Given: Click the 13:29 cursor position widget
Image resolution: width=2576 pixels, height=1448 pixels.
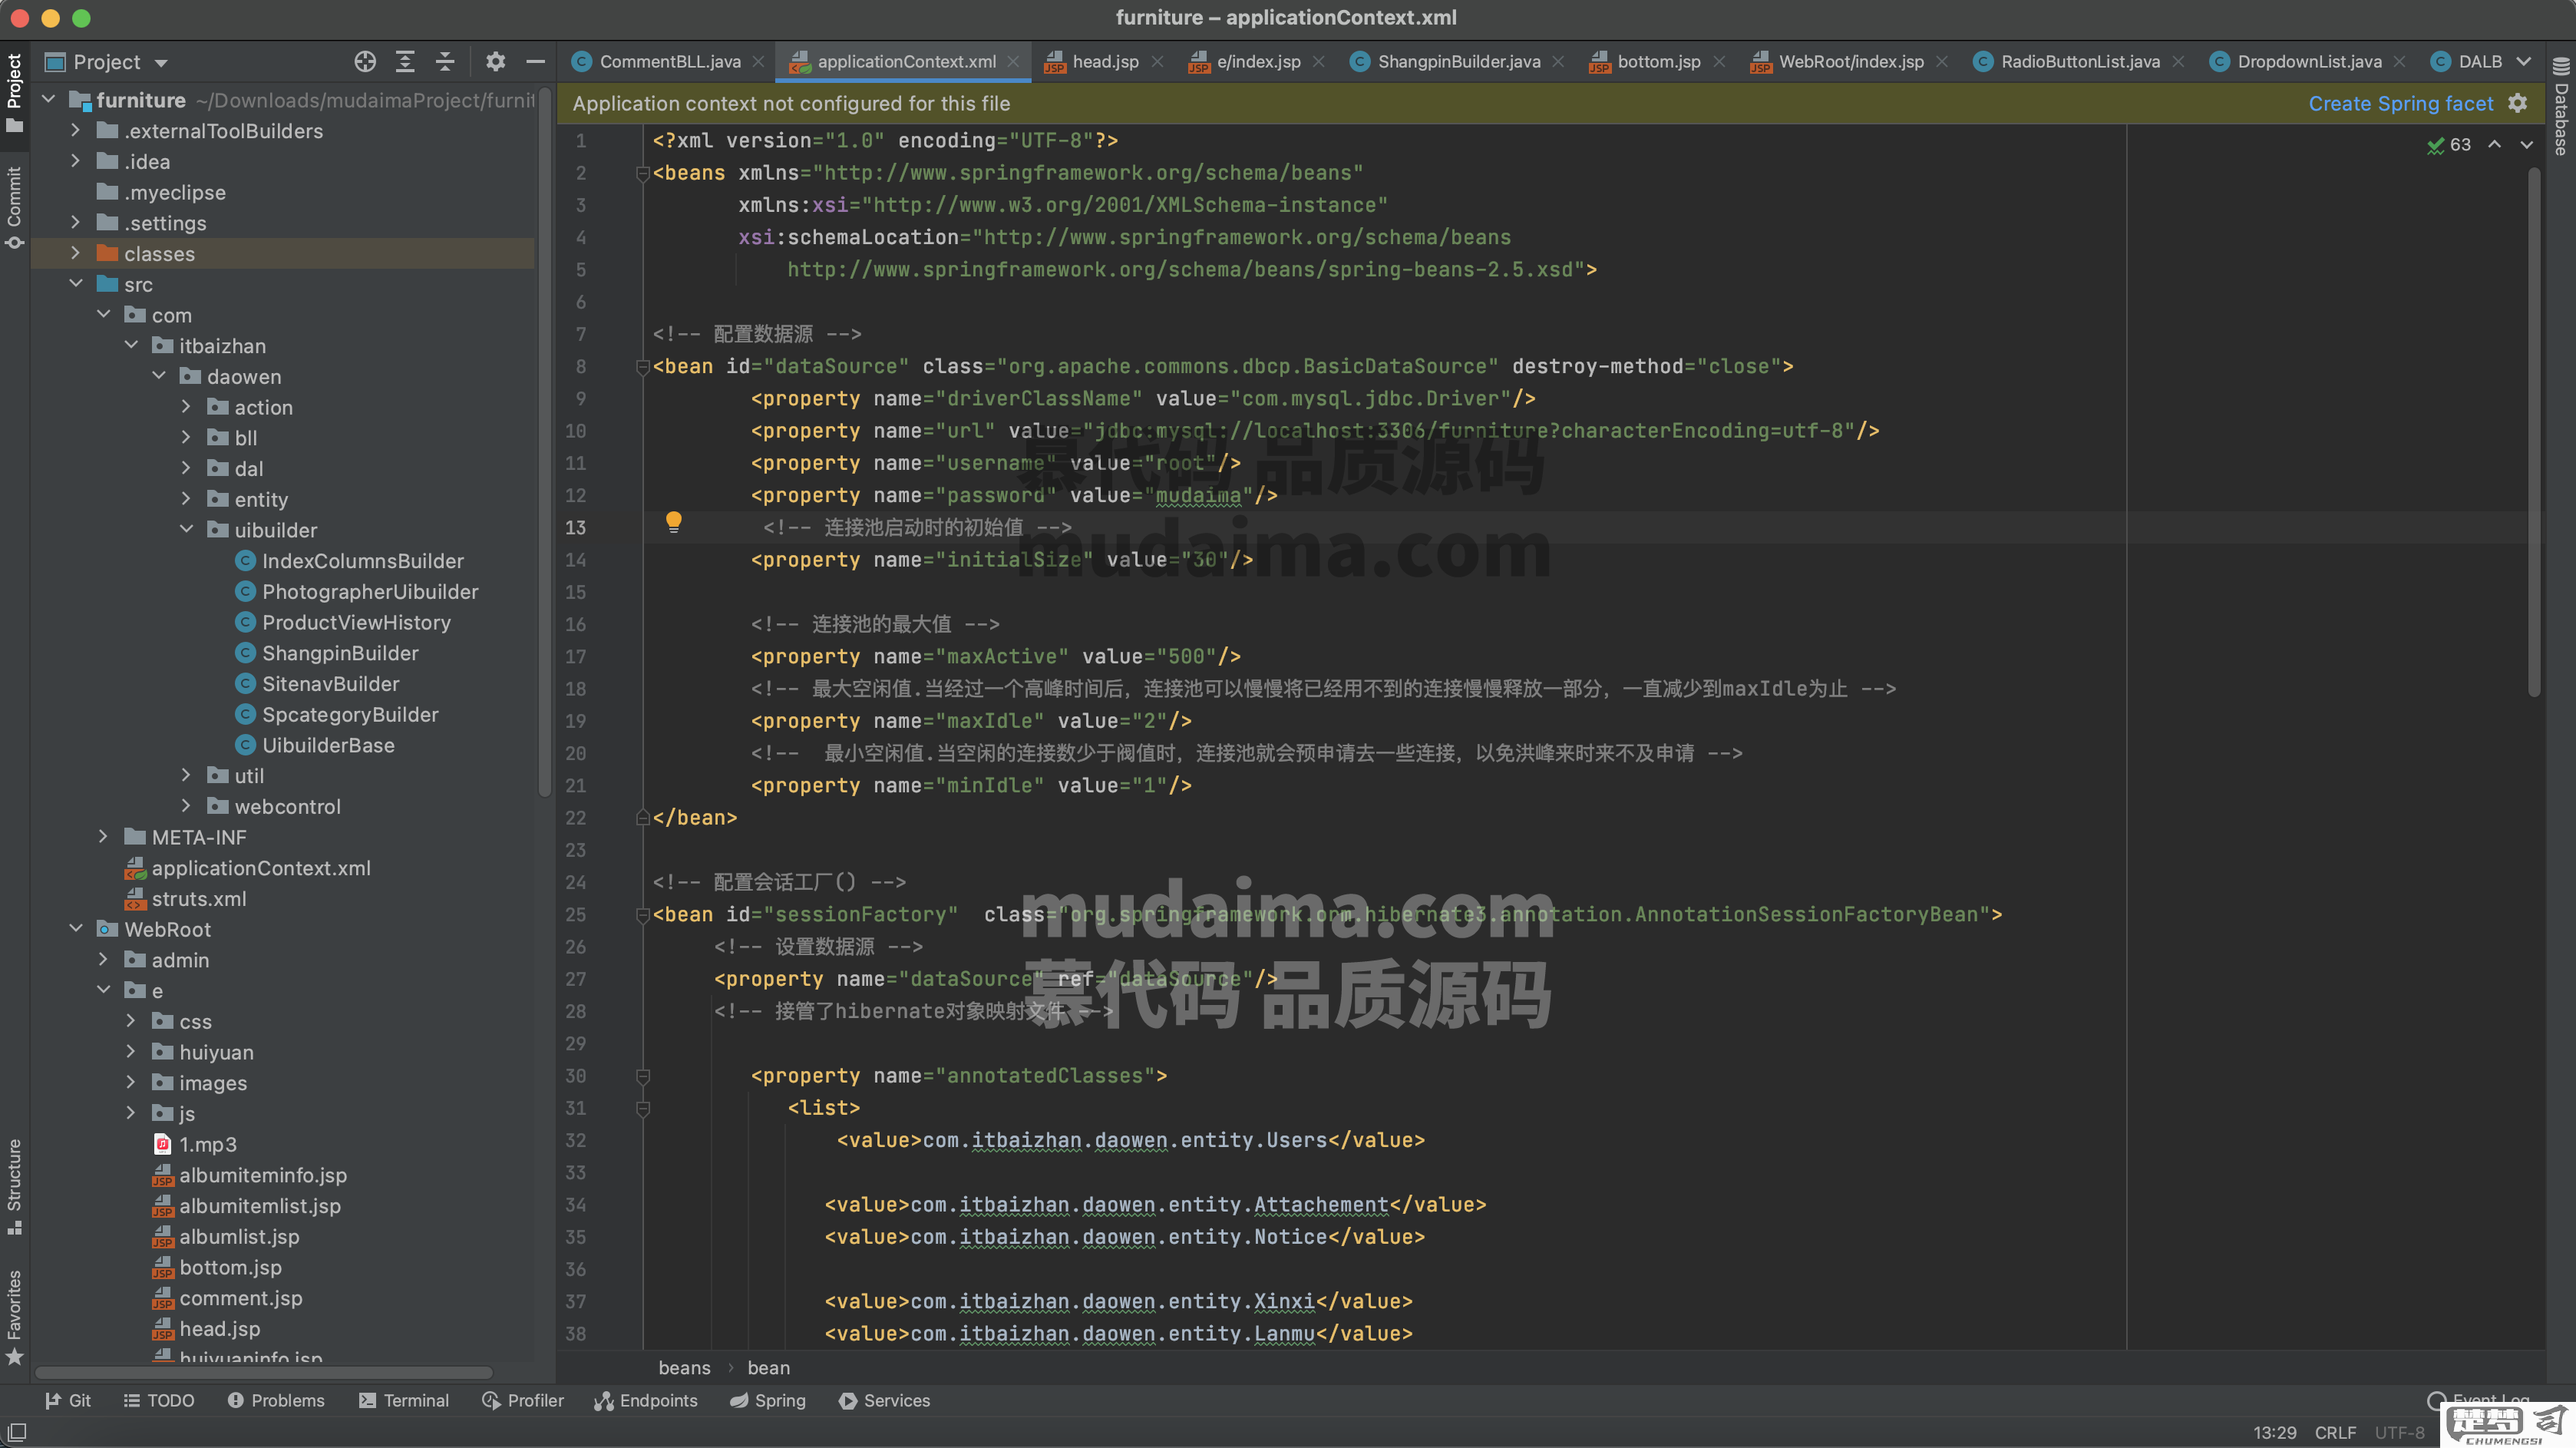Looking at the screenshot, I should (2274, 1432).
